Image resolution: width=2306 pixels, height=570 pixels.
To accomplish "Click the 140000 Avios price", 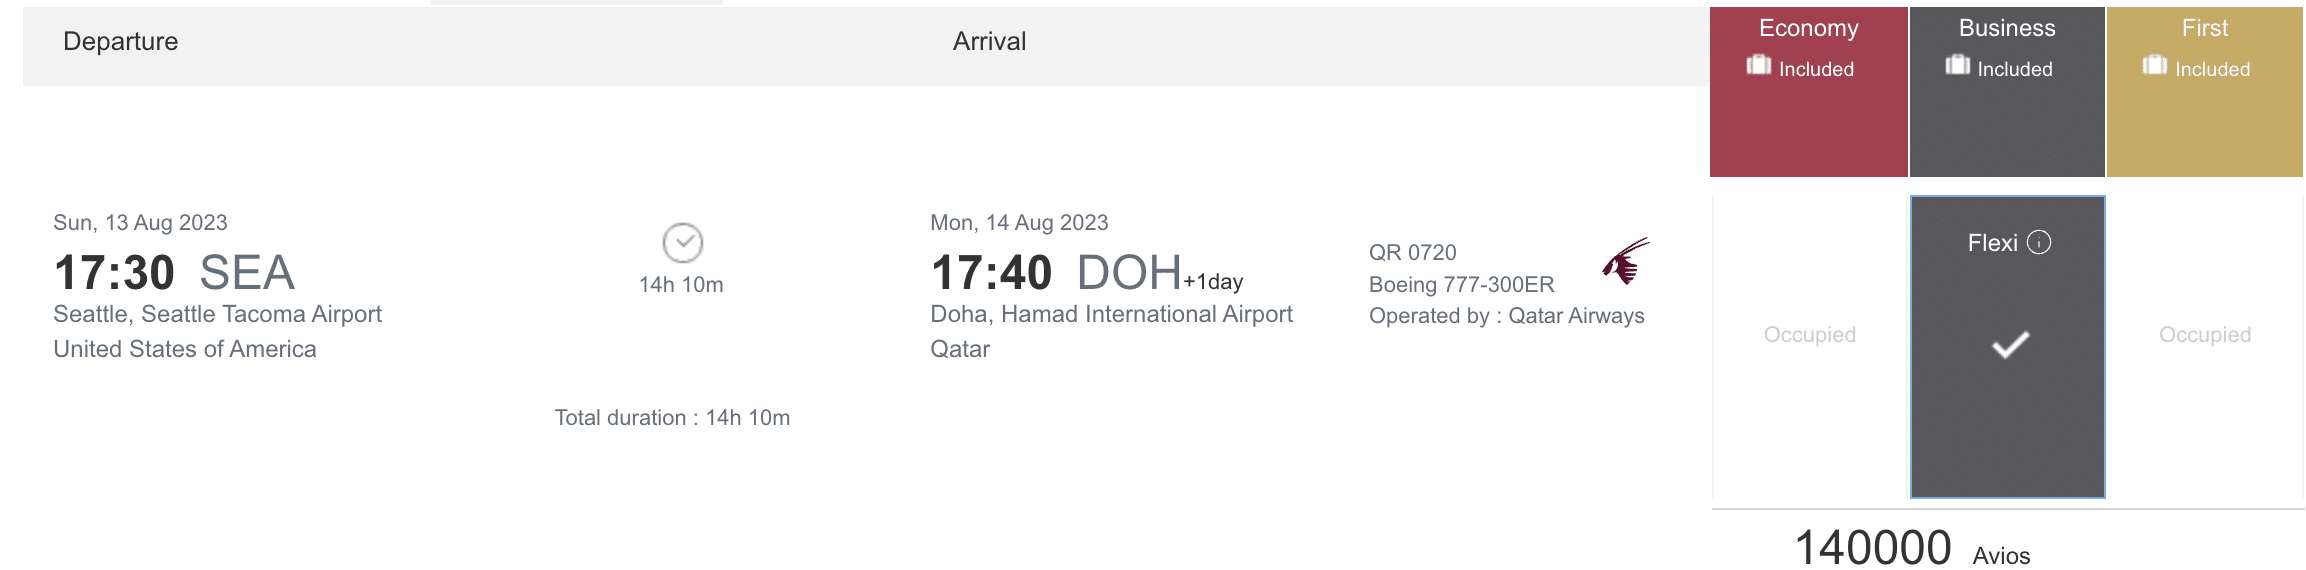I will click(1873, 548).
